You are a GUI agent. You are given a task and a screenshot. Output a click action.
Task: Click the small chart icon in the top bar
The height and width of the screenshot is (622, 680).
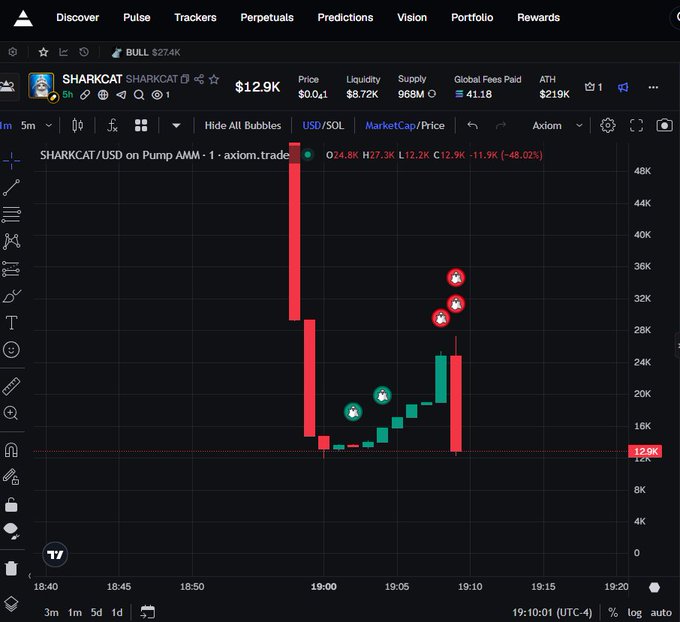(64, 52)
